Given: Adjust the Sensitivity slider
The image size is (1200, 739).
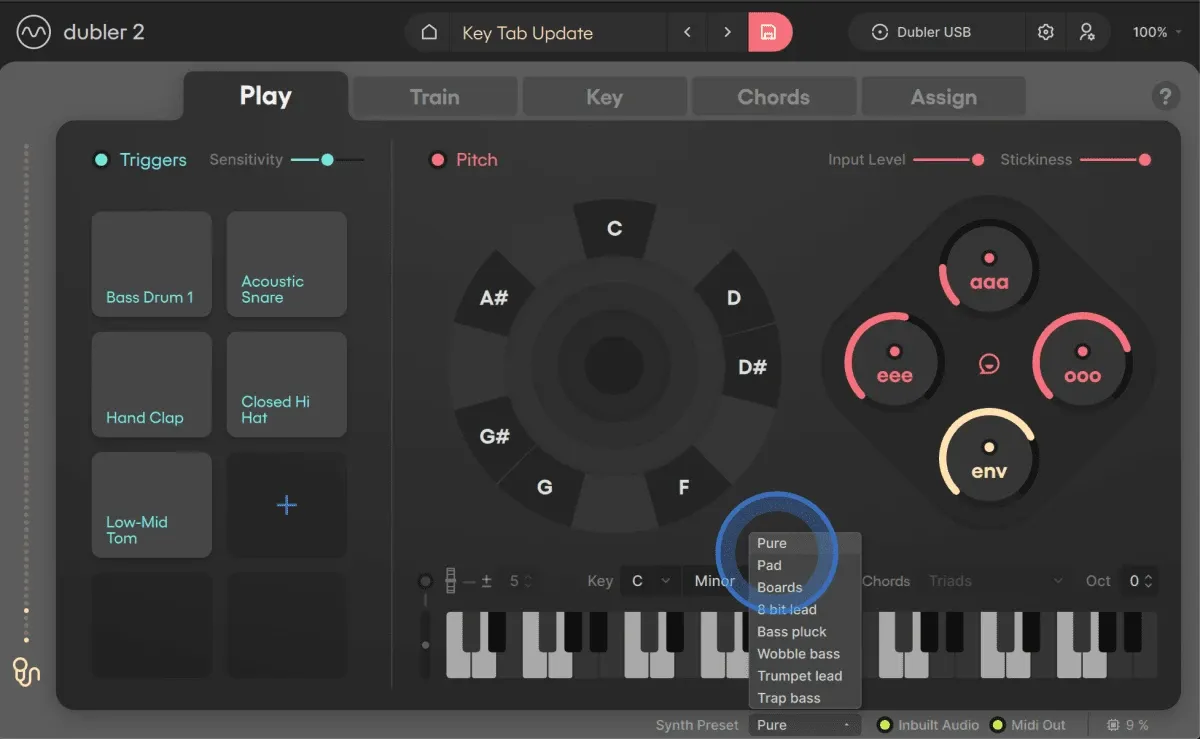Looking at the screenshot, I should tap(327, 160).
